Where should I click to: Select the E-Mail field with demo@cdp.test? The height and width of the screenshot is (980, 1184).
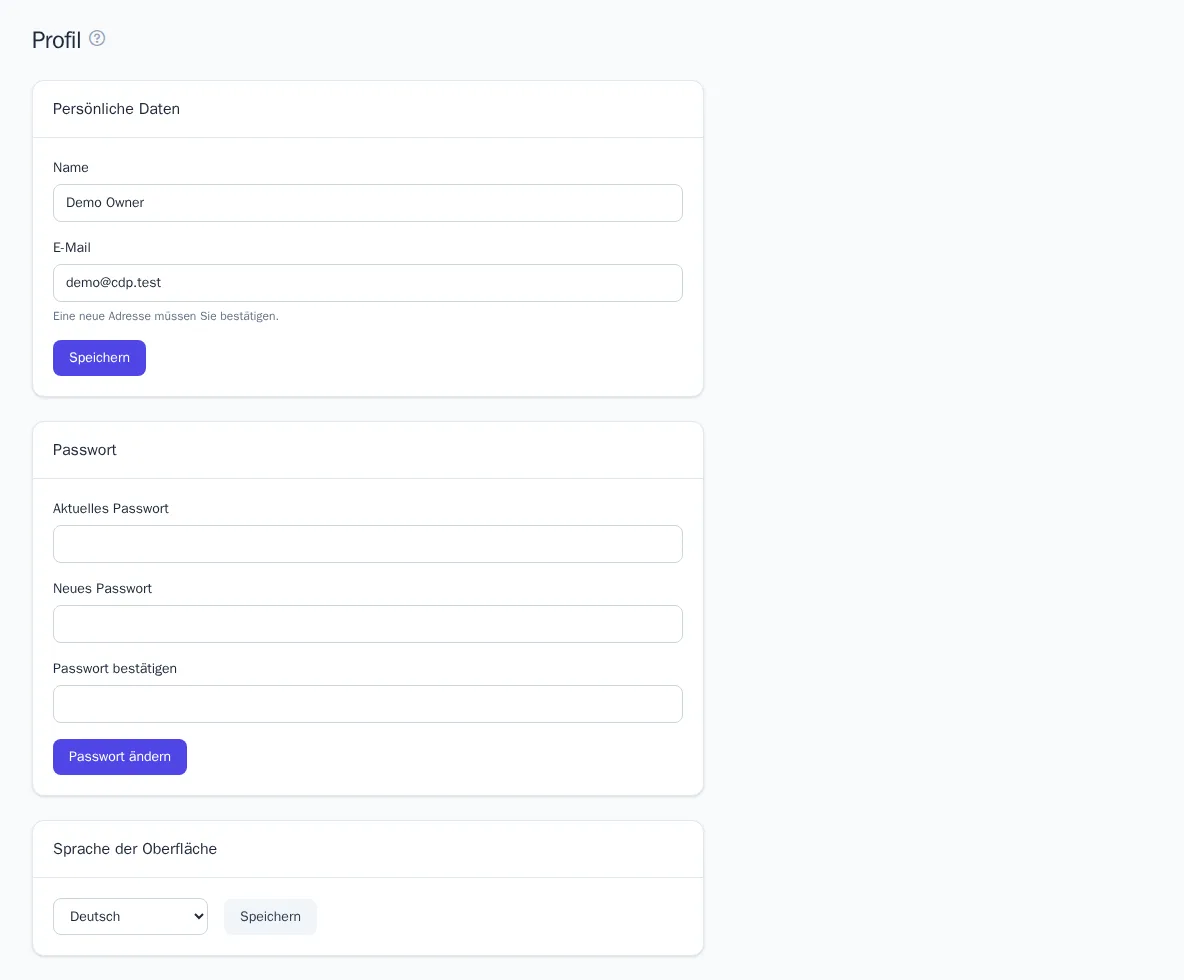[368, 283]
